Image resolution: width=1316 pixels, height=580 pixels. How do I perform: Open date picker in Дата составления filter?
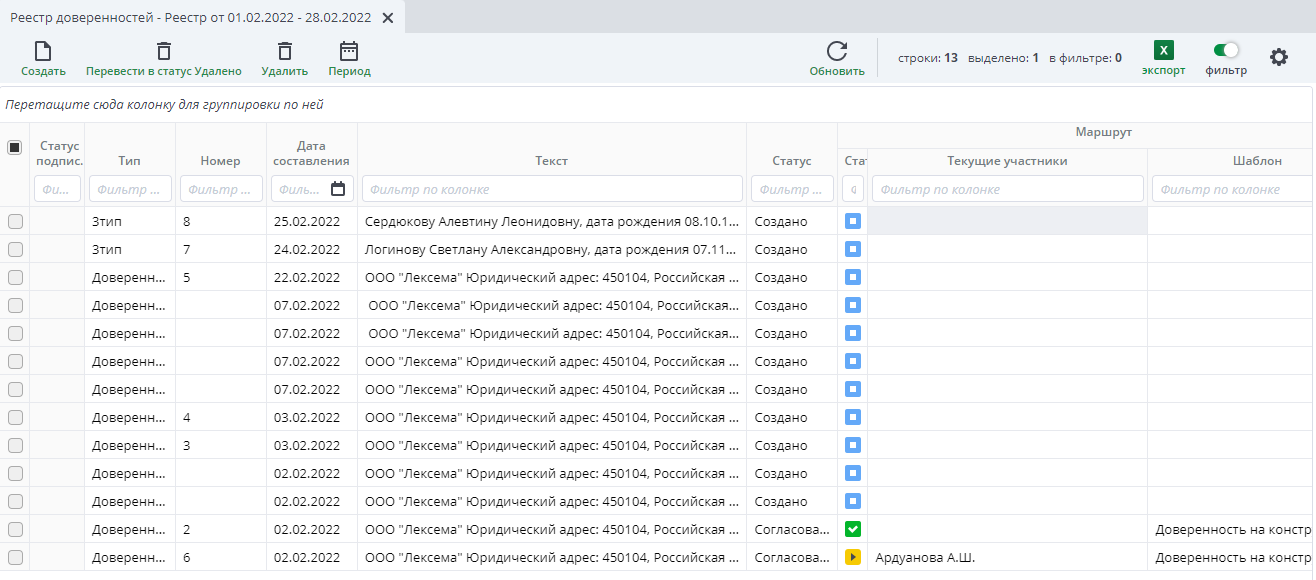(338, 189)
